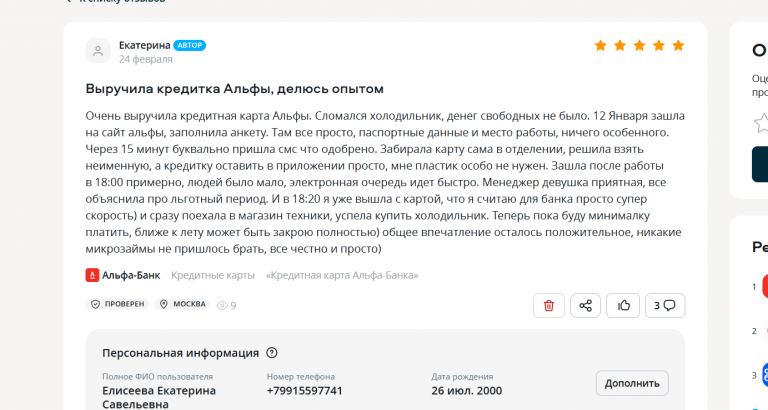
Task: Click the views eye icon showing 9
Action: tap(222, 306)
